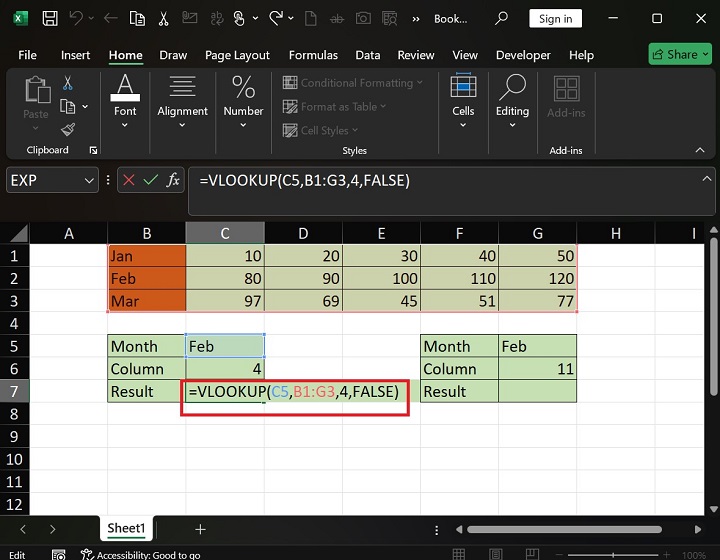Activate Touch/Mouse mode hand icon

[x=239, y=18]
